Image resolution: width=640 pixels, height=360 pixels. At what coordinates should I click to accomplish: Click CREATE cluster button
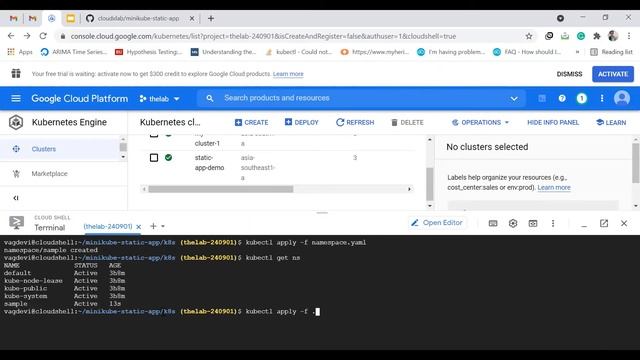click(251, 122)
